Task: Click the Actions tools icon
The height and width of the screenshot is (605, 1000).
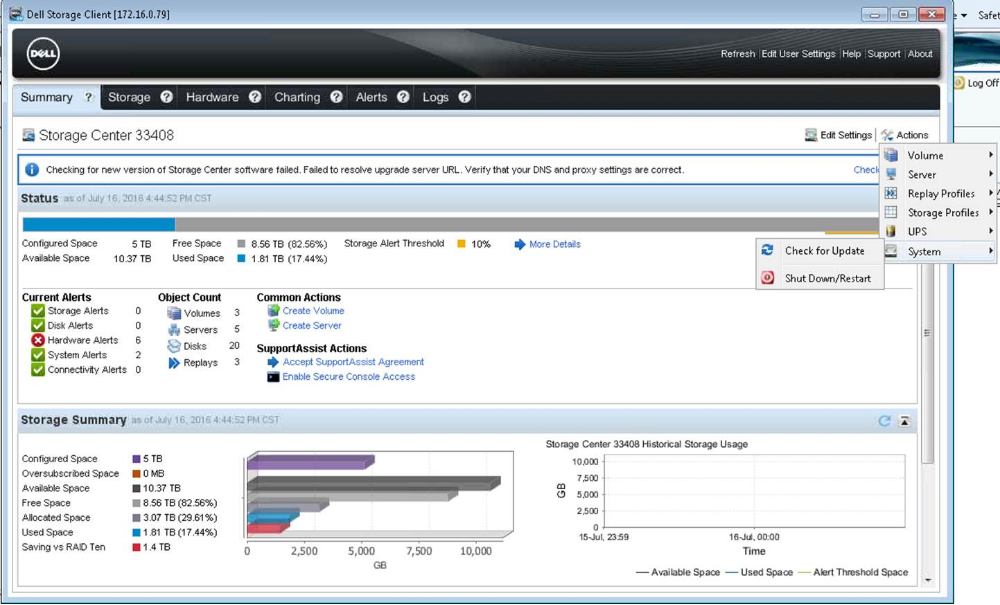Action: [x=887, y=135]
